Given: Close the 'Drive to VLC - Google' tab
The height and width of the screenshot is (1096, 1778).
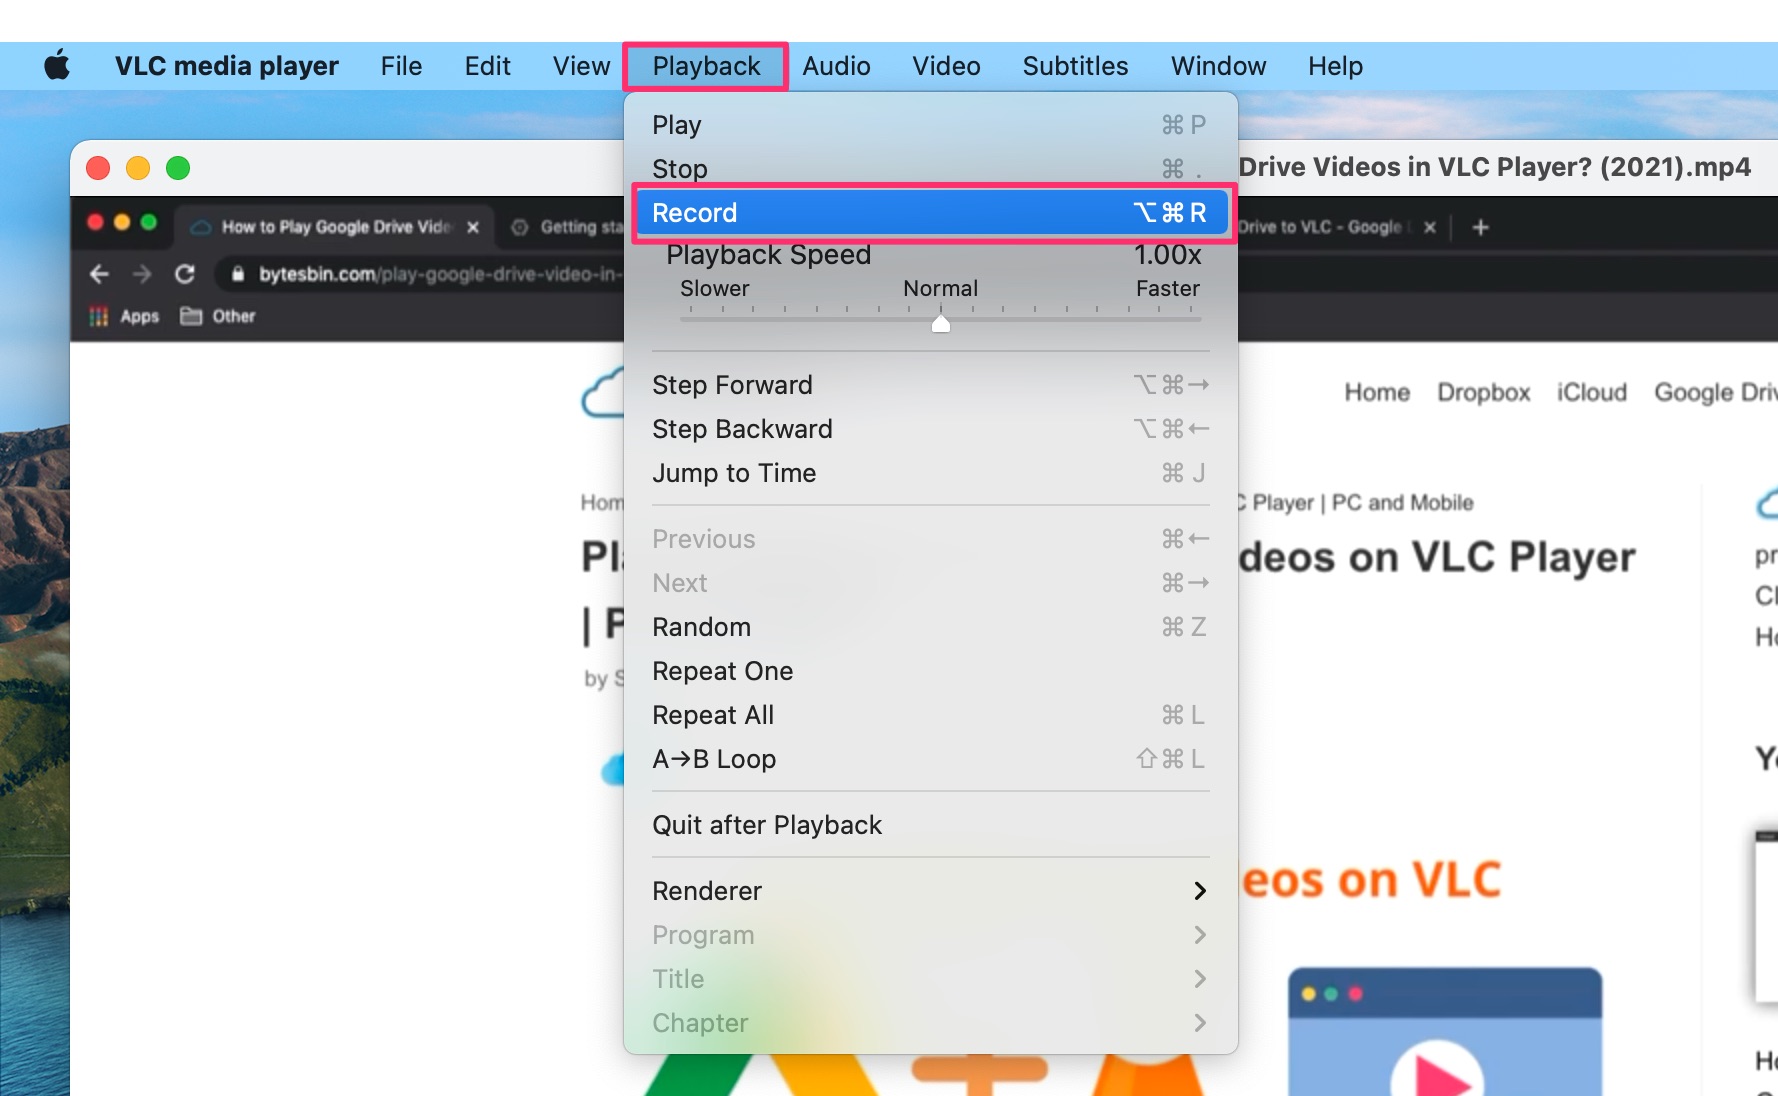Looking at the screenshot, I should coord(1430,227).
